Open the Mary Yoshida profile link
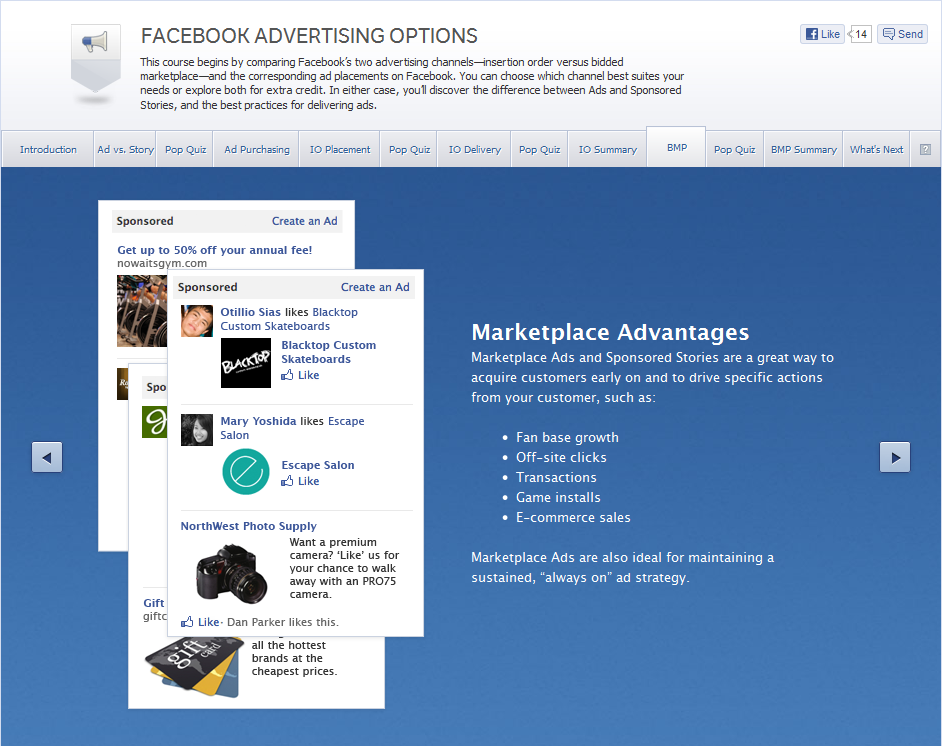Screen dimensions: 942x746 (258, 421)
